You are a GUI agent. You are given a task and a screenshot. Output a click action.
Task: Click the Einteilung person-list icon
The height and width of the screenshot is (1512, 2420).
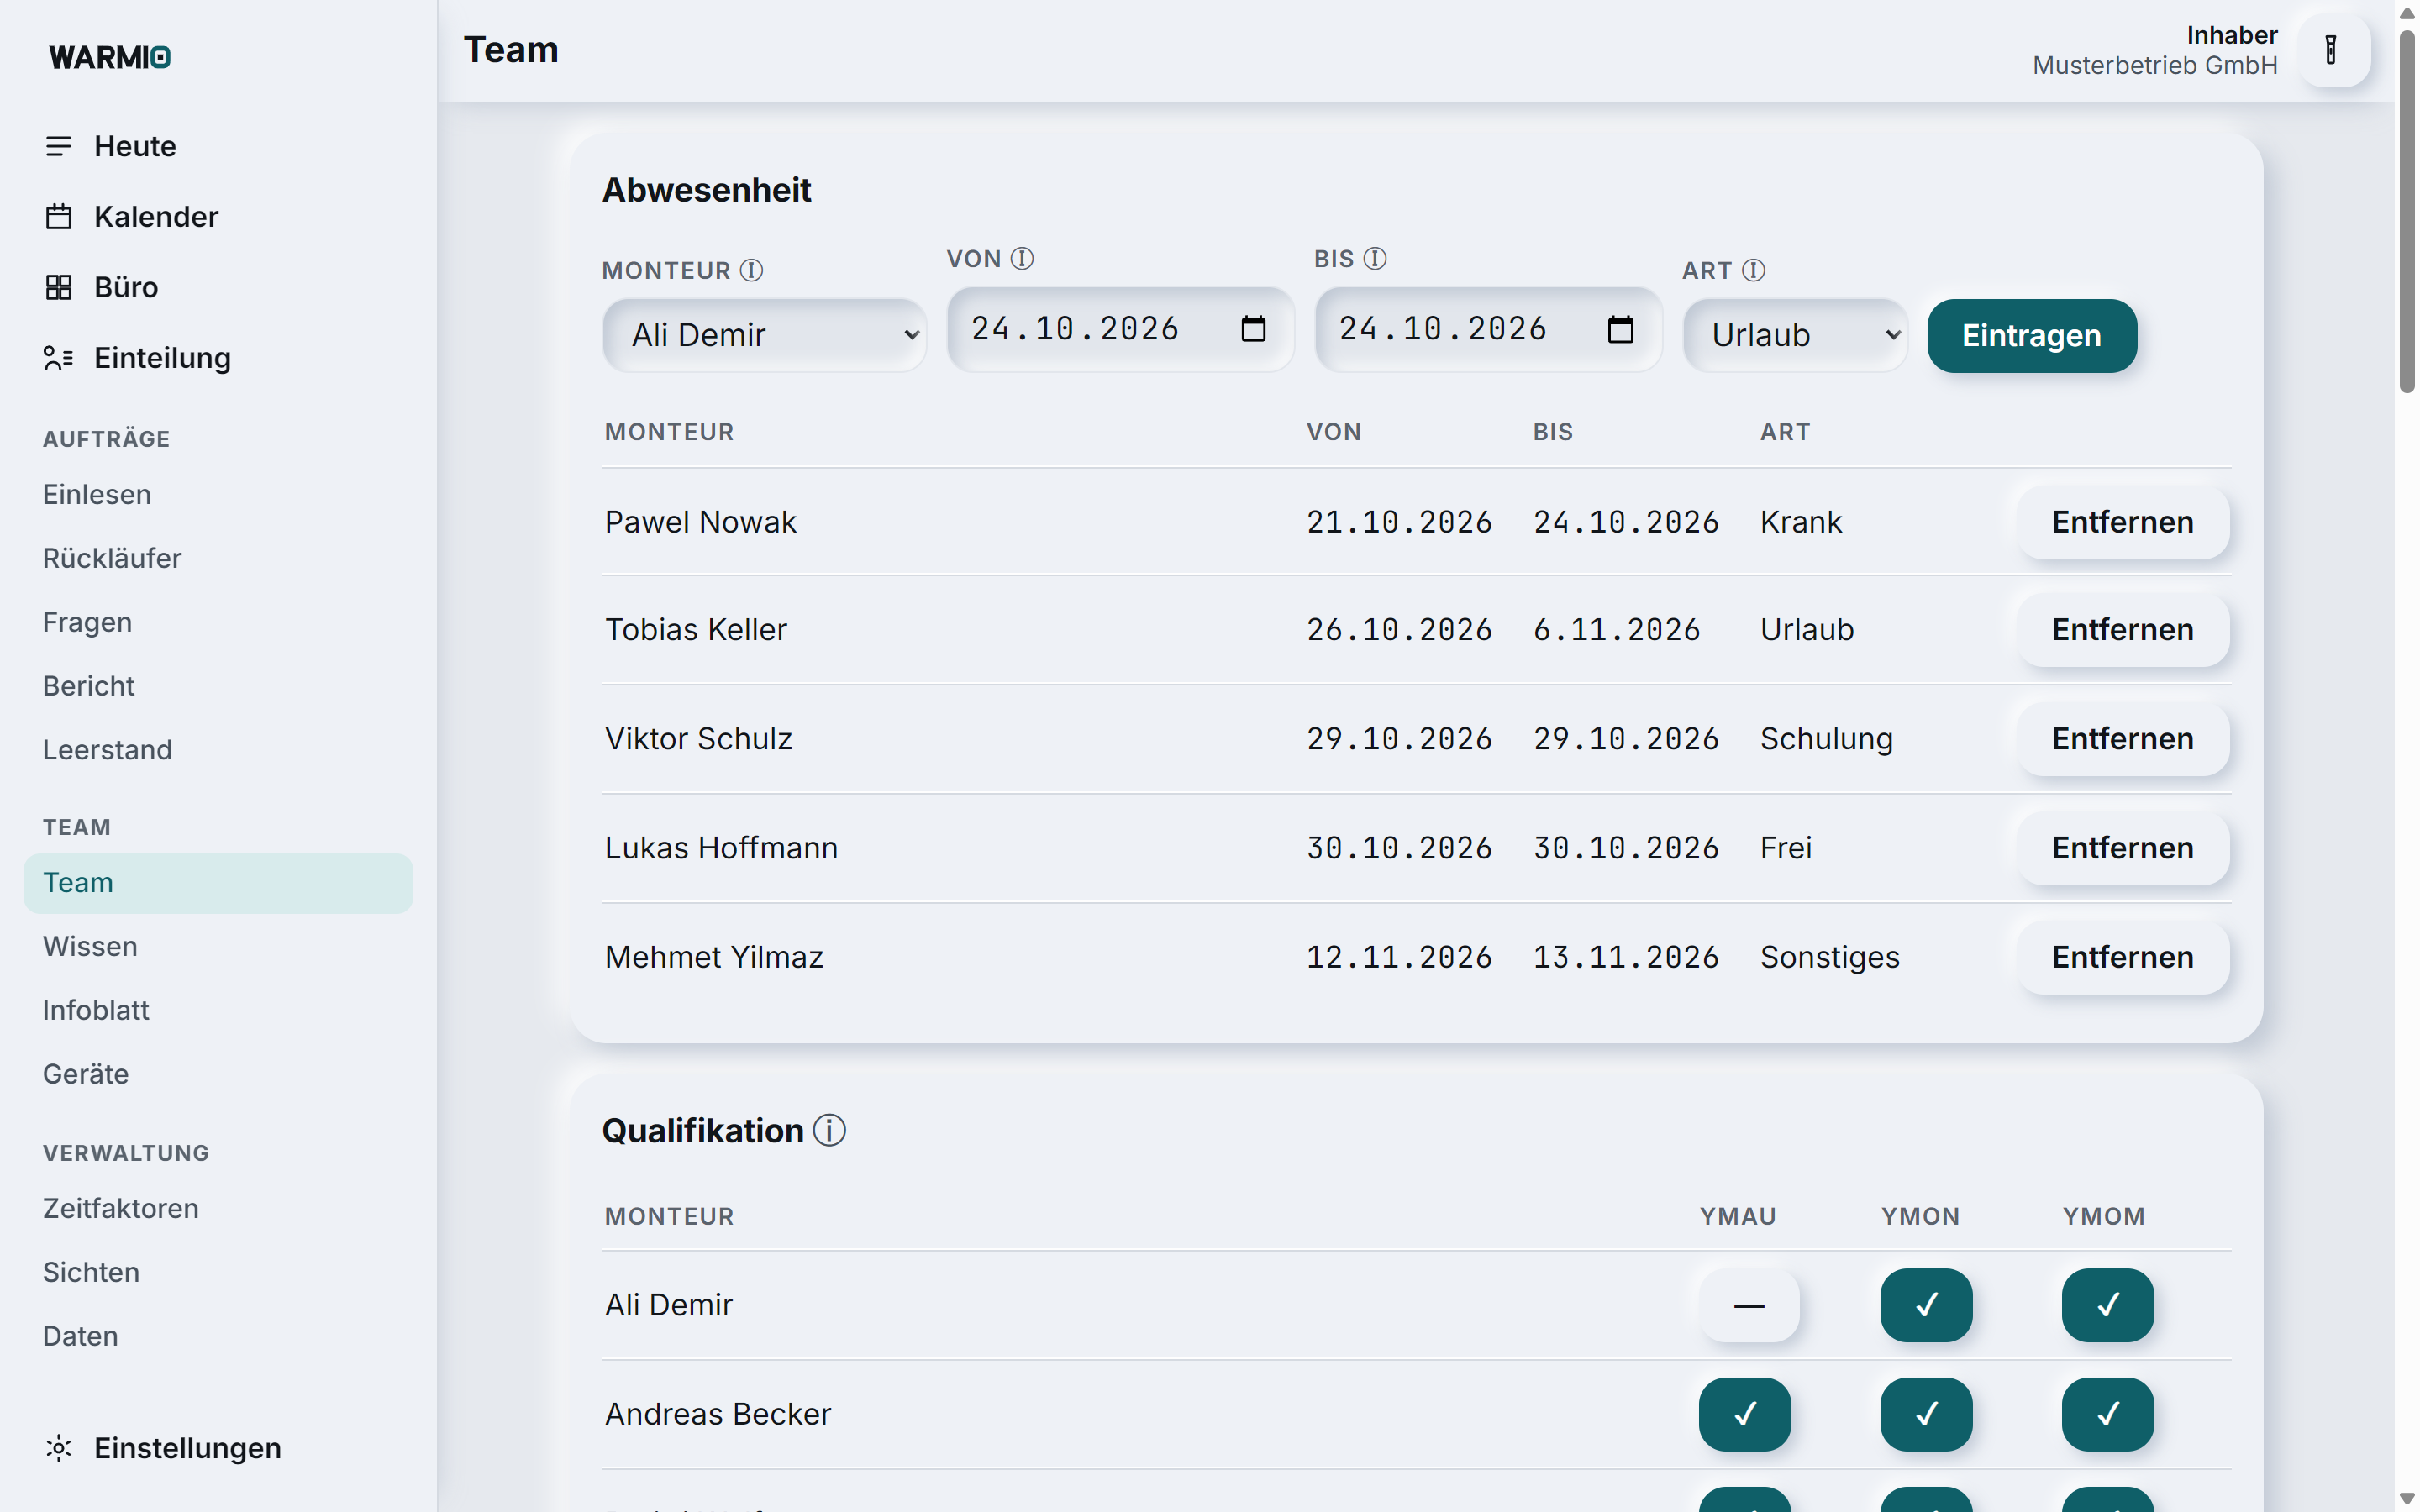click(59, 358)
